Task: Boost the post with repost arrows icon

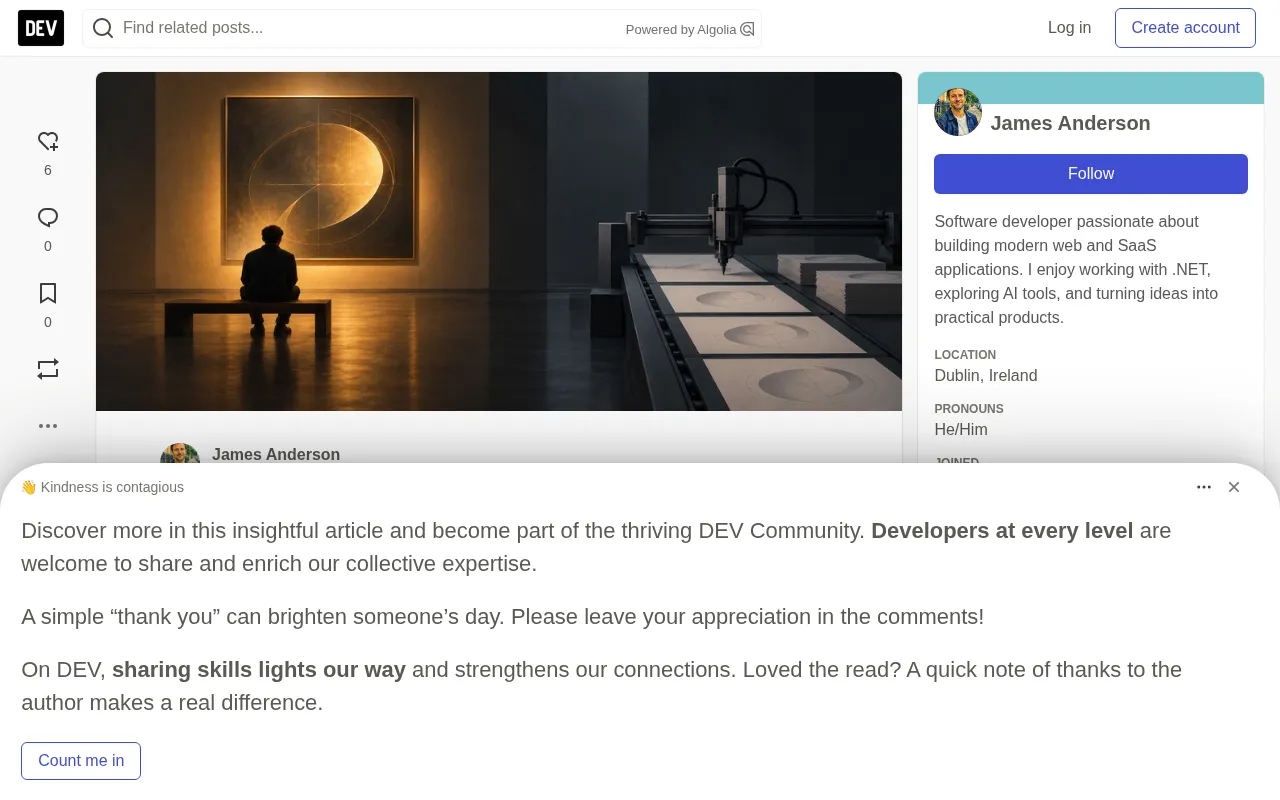Action: (x=48, y=369)
